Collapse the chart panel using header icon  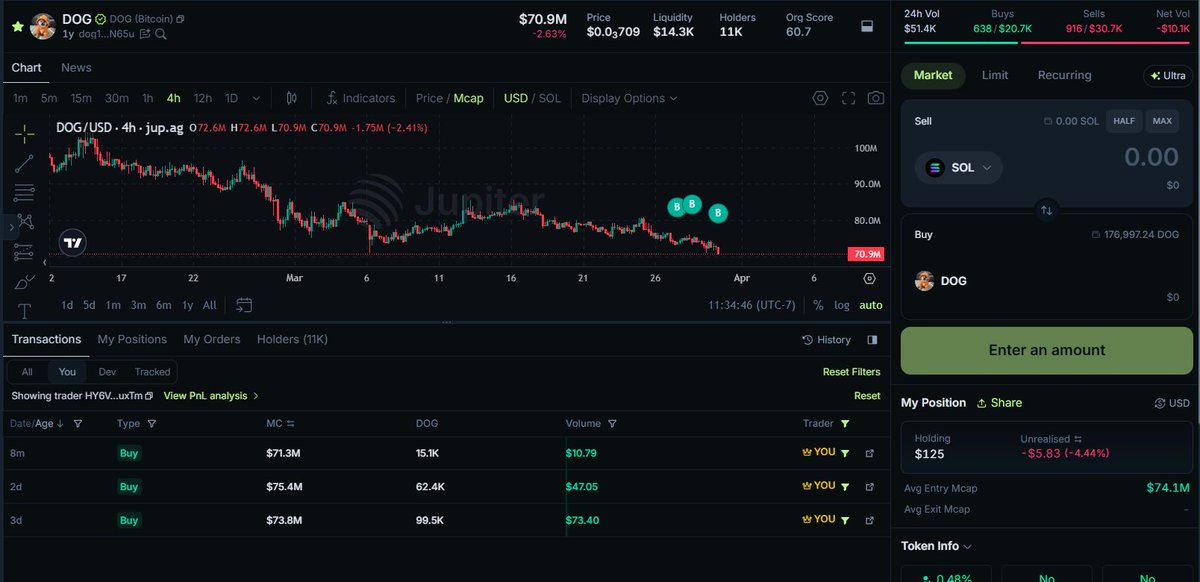[867, 26]
